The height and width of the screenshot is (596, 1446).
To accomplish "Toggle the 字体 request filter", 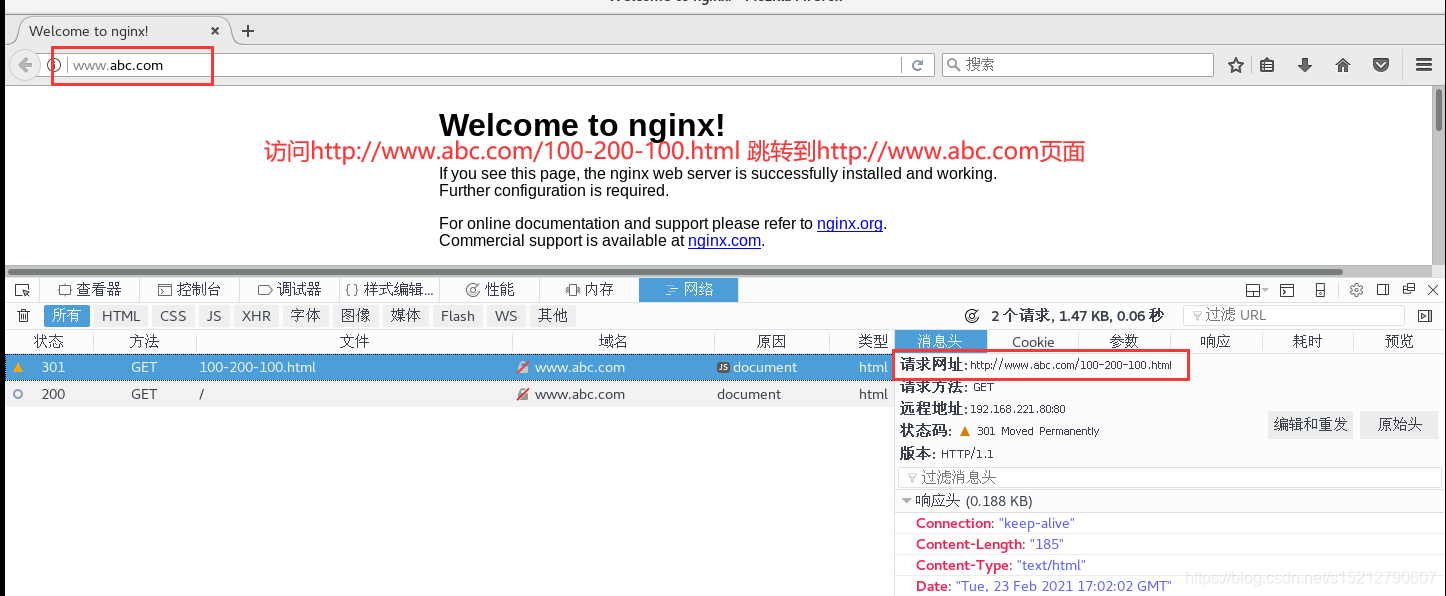I will pos(305,316).
